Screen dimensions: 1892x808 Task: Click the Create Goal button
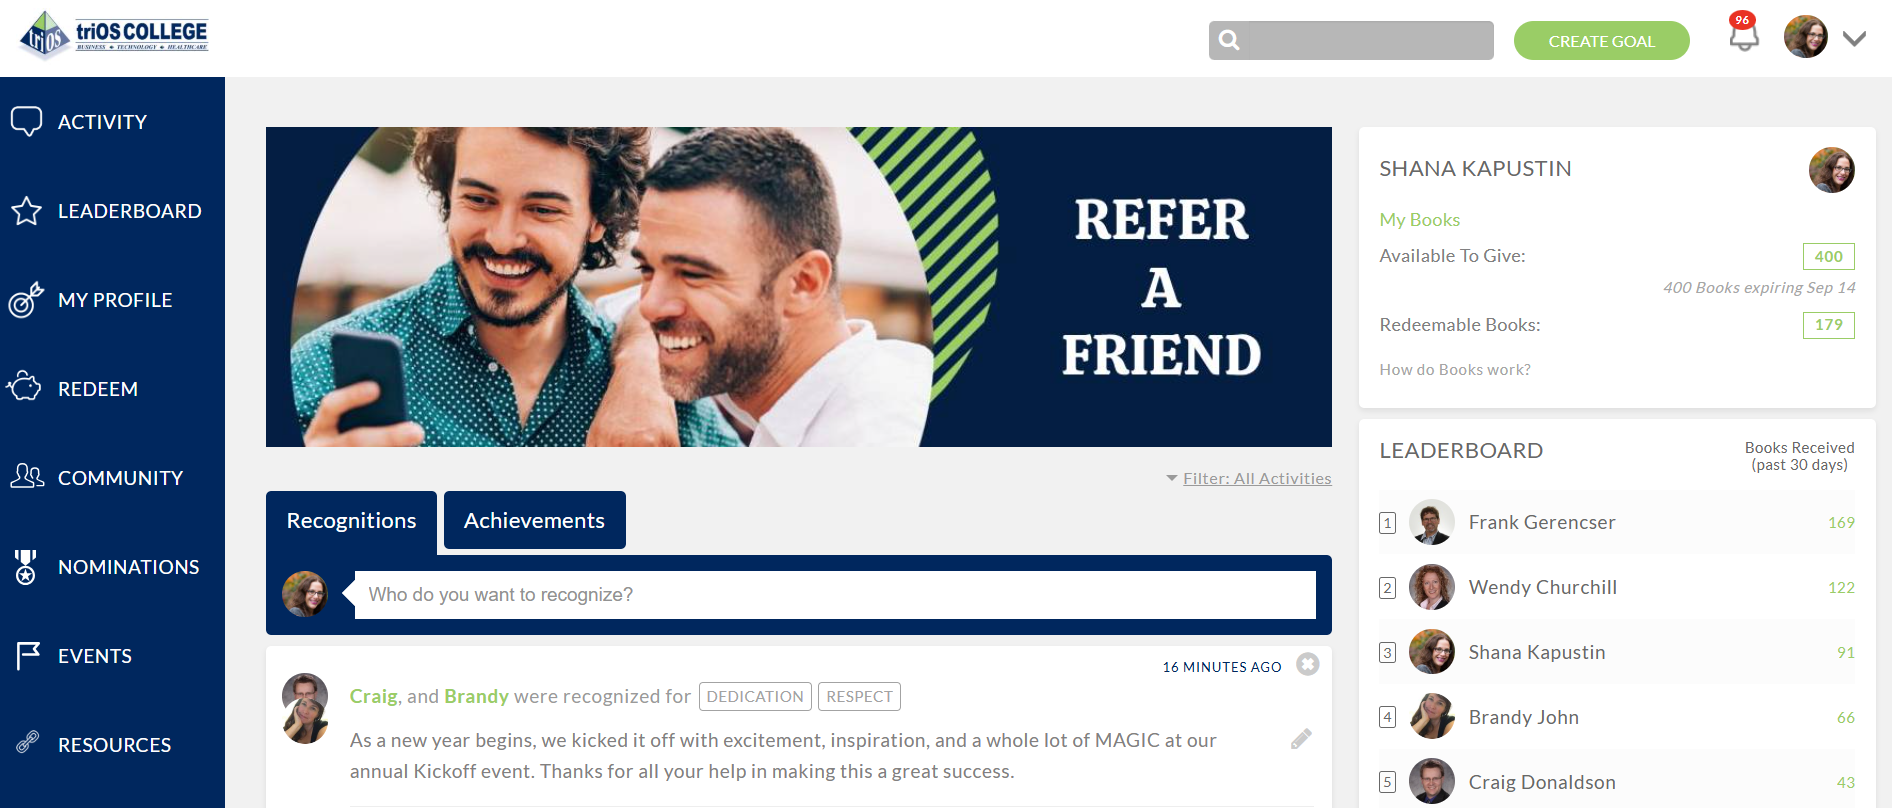(1602, 41)
